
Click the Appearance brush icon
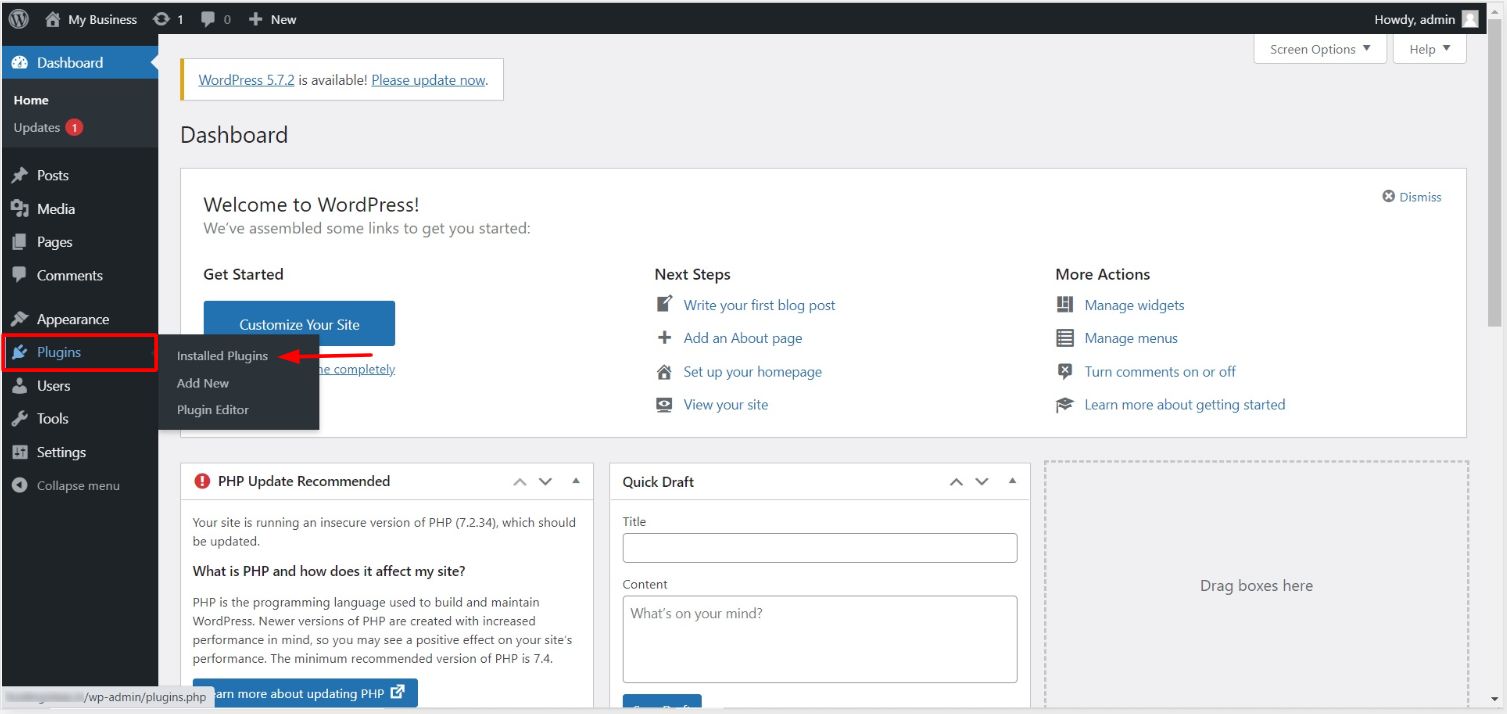[20, 319]
